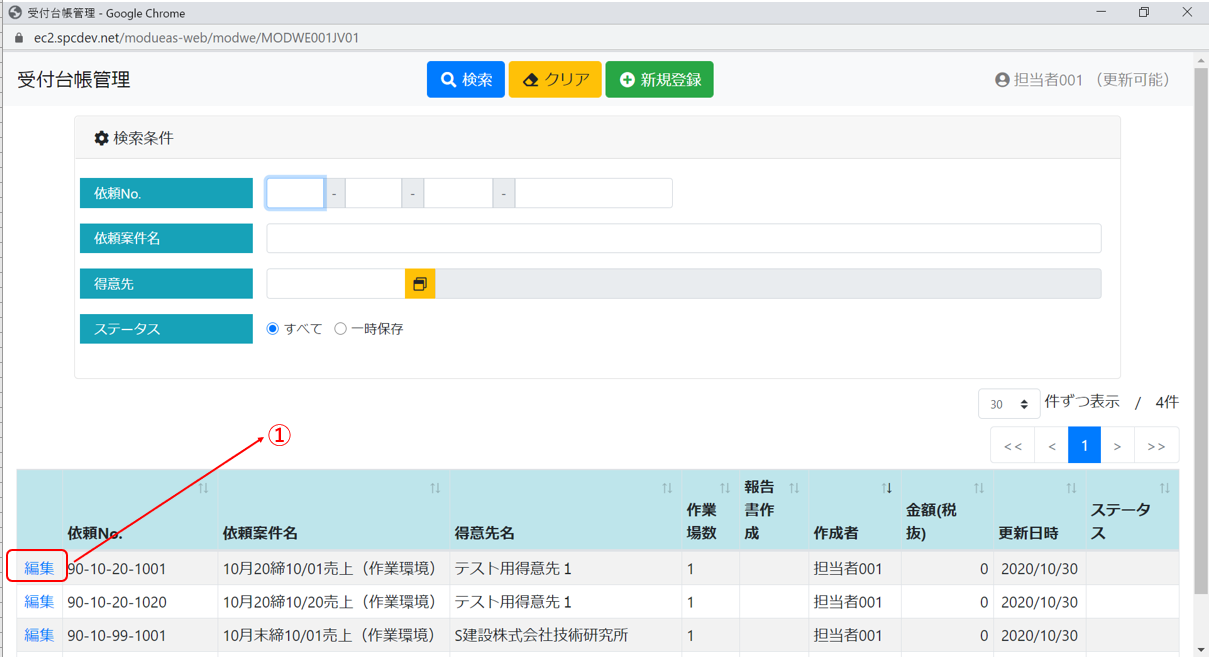Click the 4件 result count text
The image size is (1211, 657).
pos(1167,402)
